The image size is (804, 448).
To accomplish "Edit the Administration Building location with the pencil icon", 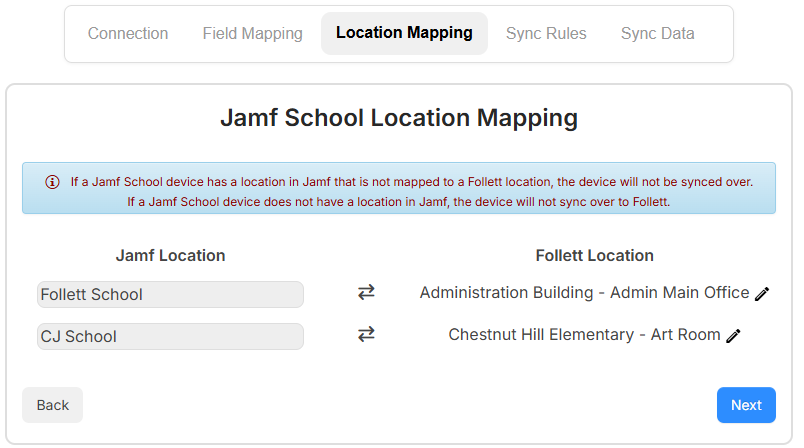I will [762, 294].
